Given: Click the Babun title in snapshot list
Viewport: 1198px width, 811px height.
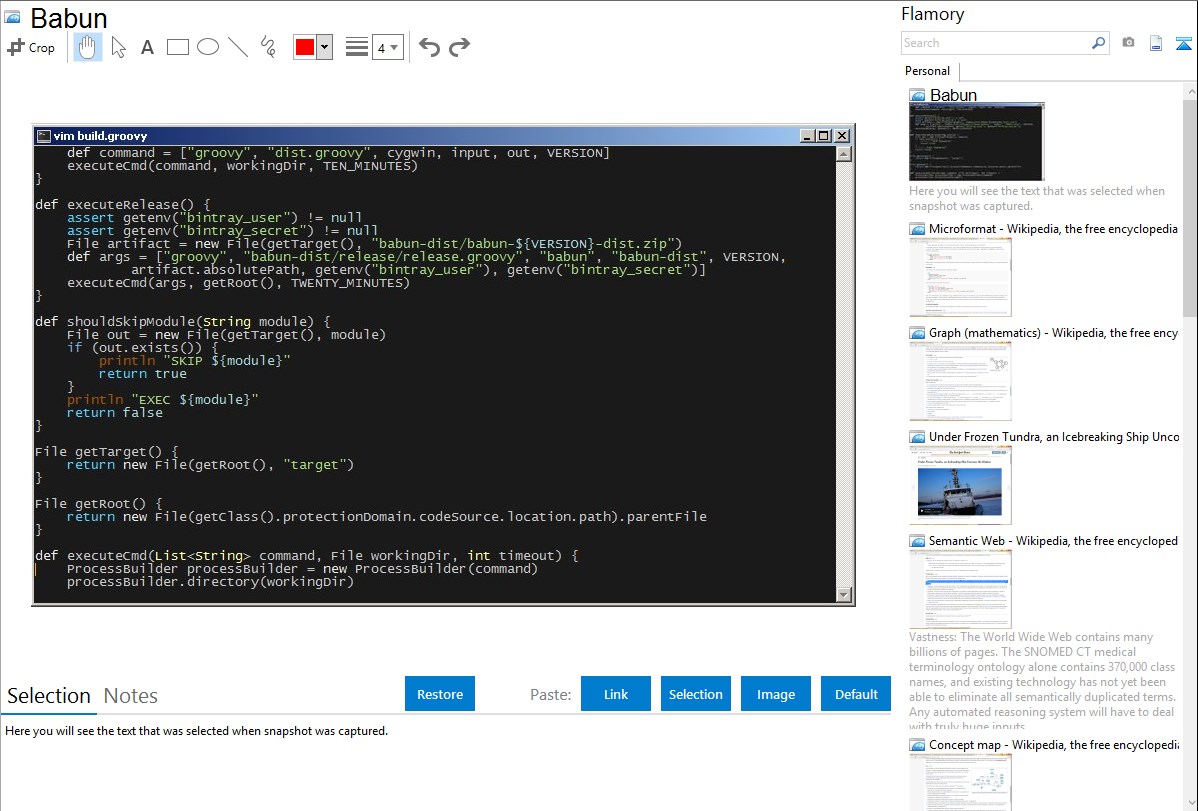Looking at the screenshot, I should tap(953, 95).
